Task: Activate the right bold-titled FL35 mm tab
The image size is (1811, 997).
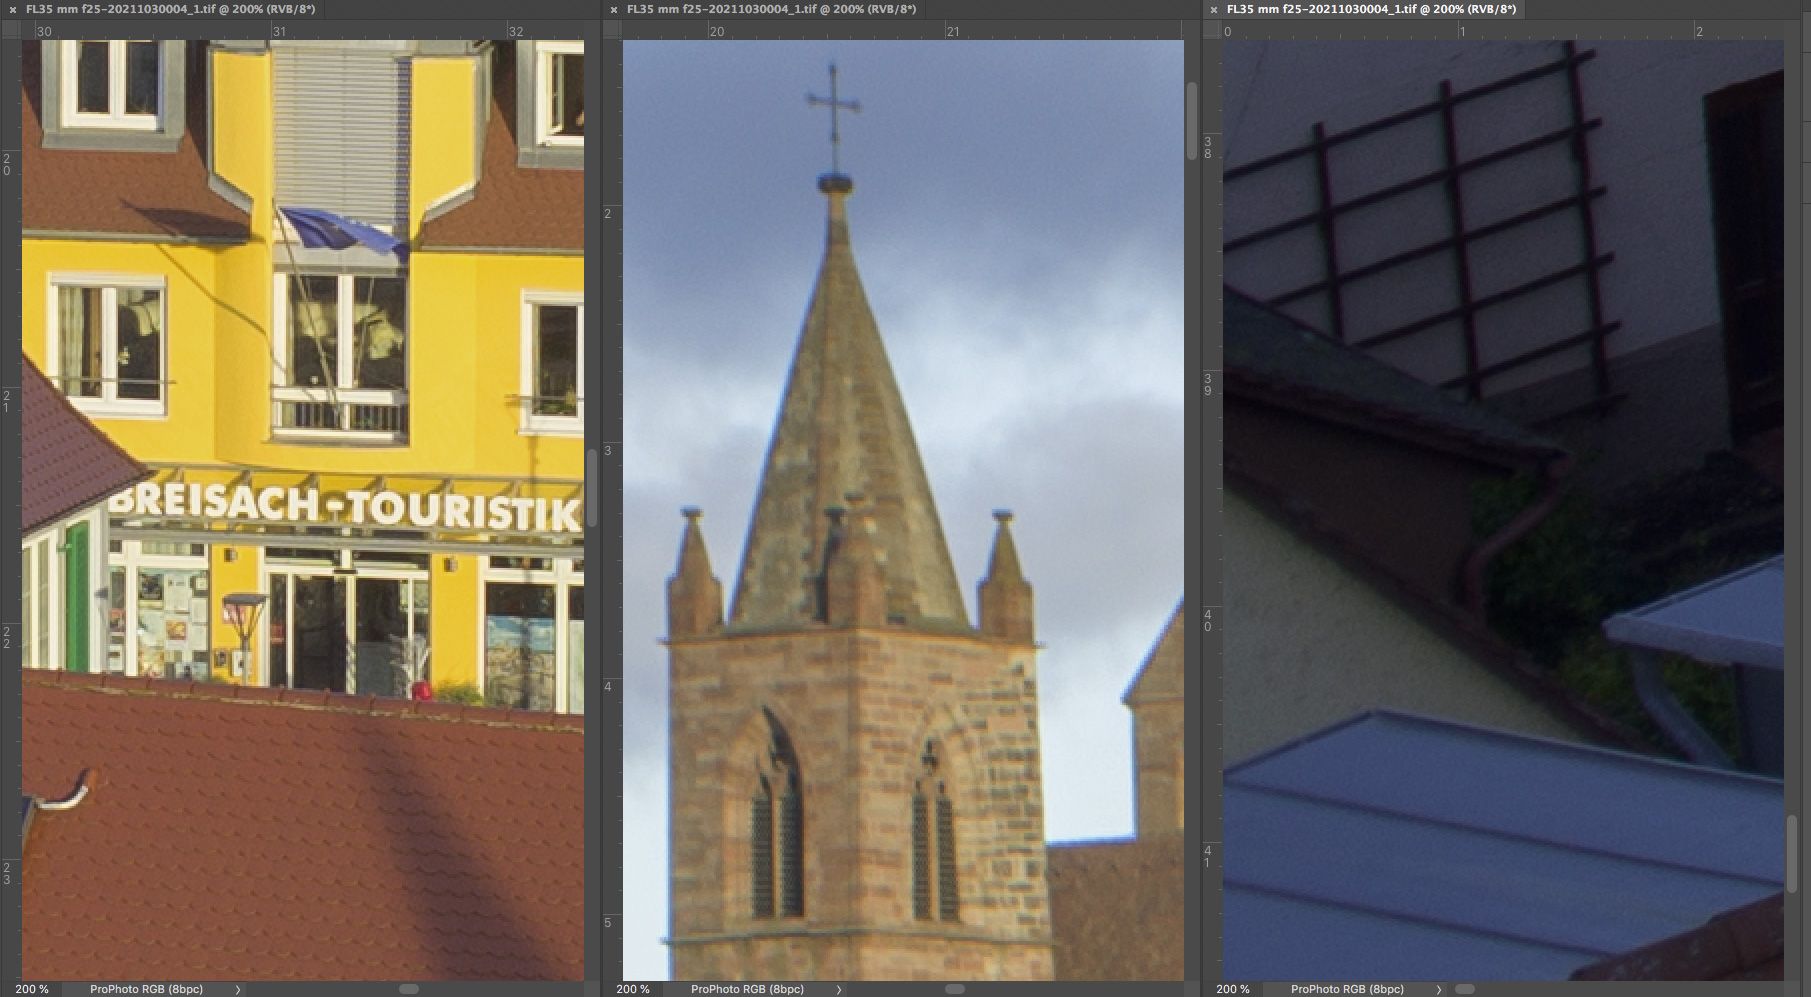Action: [x=1370, y=9]
